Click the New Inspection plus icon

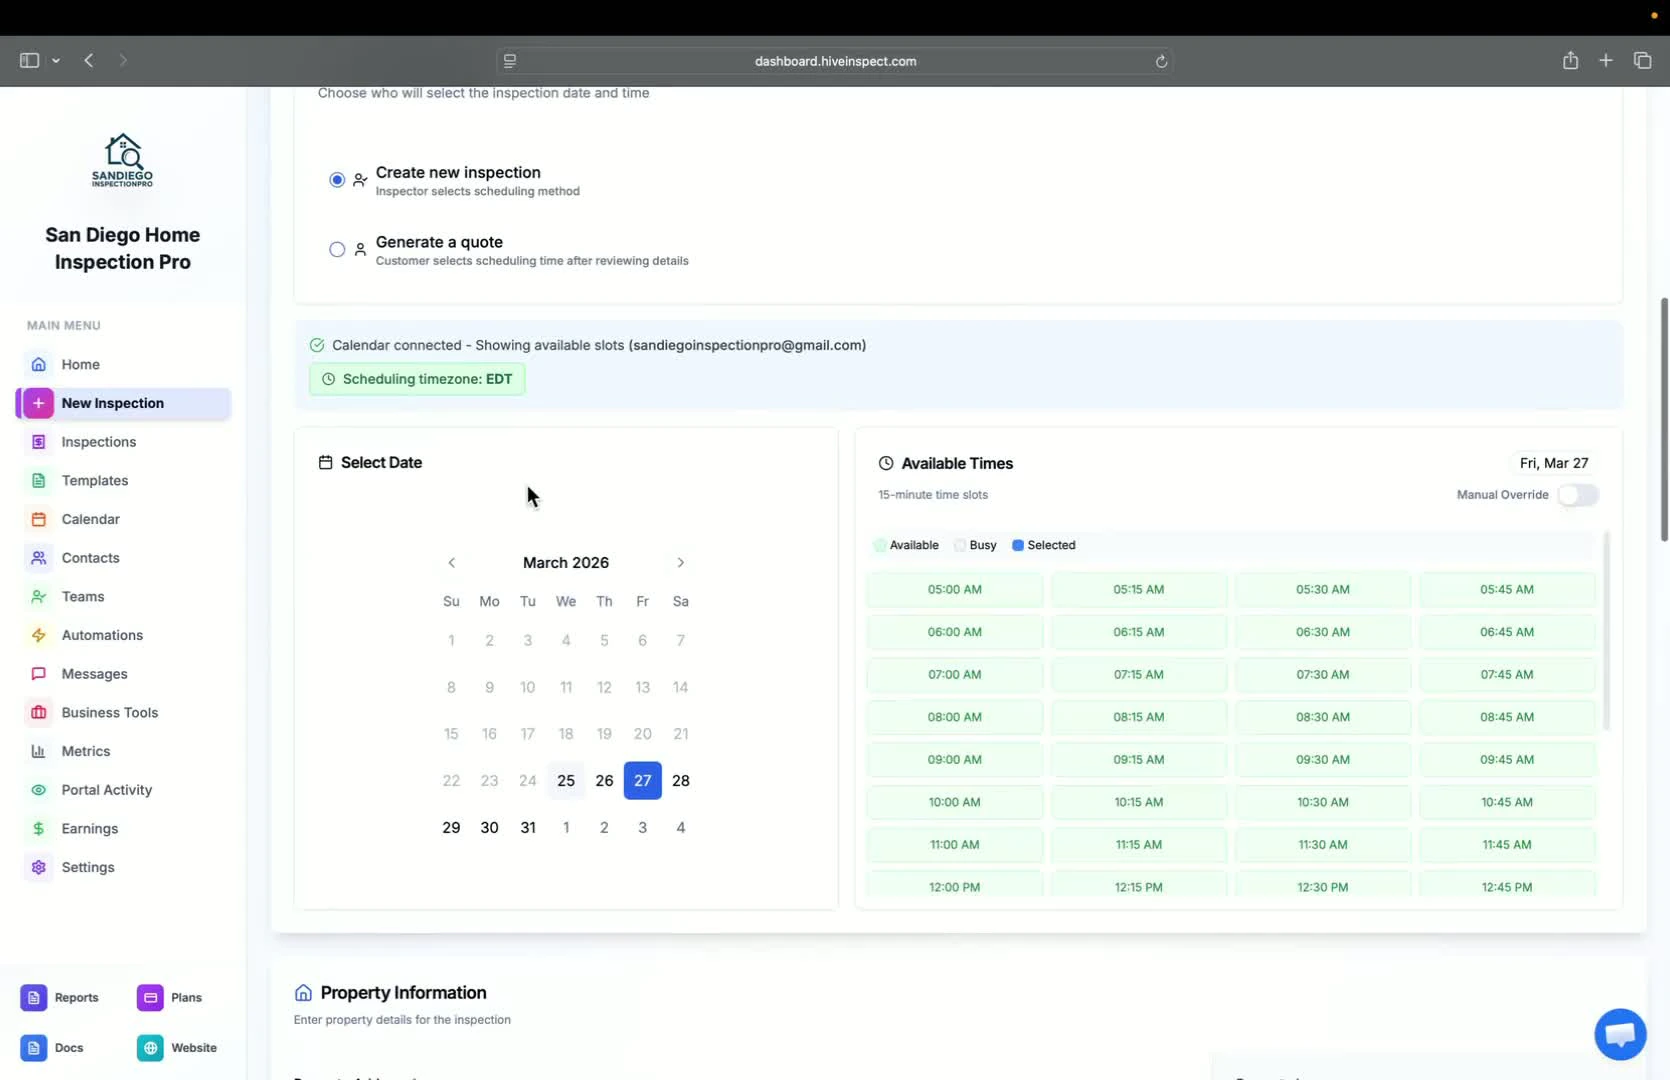[38, 403]
